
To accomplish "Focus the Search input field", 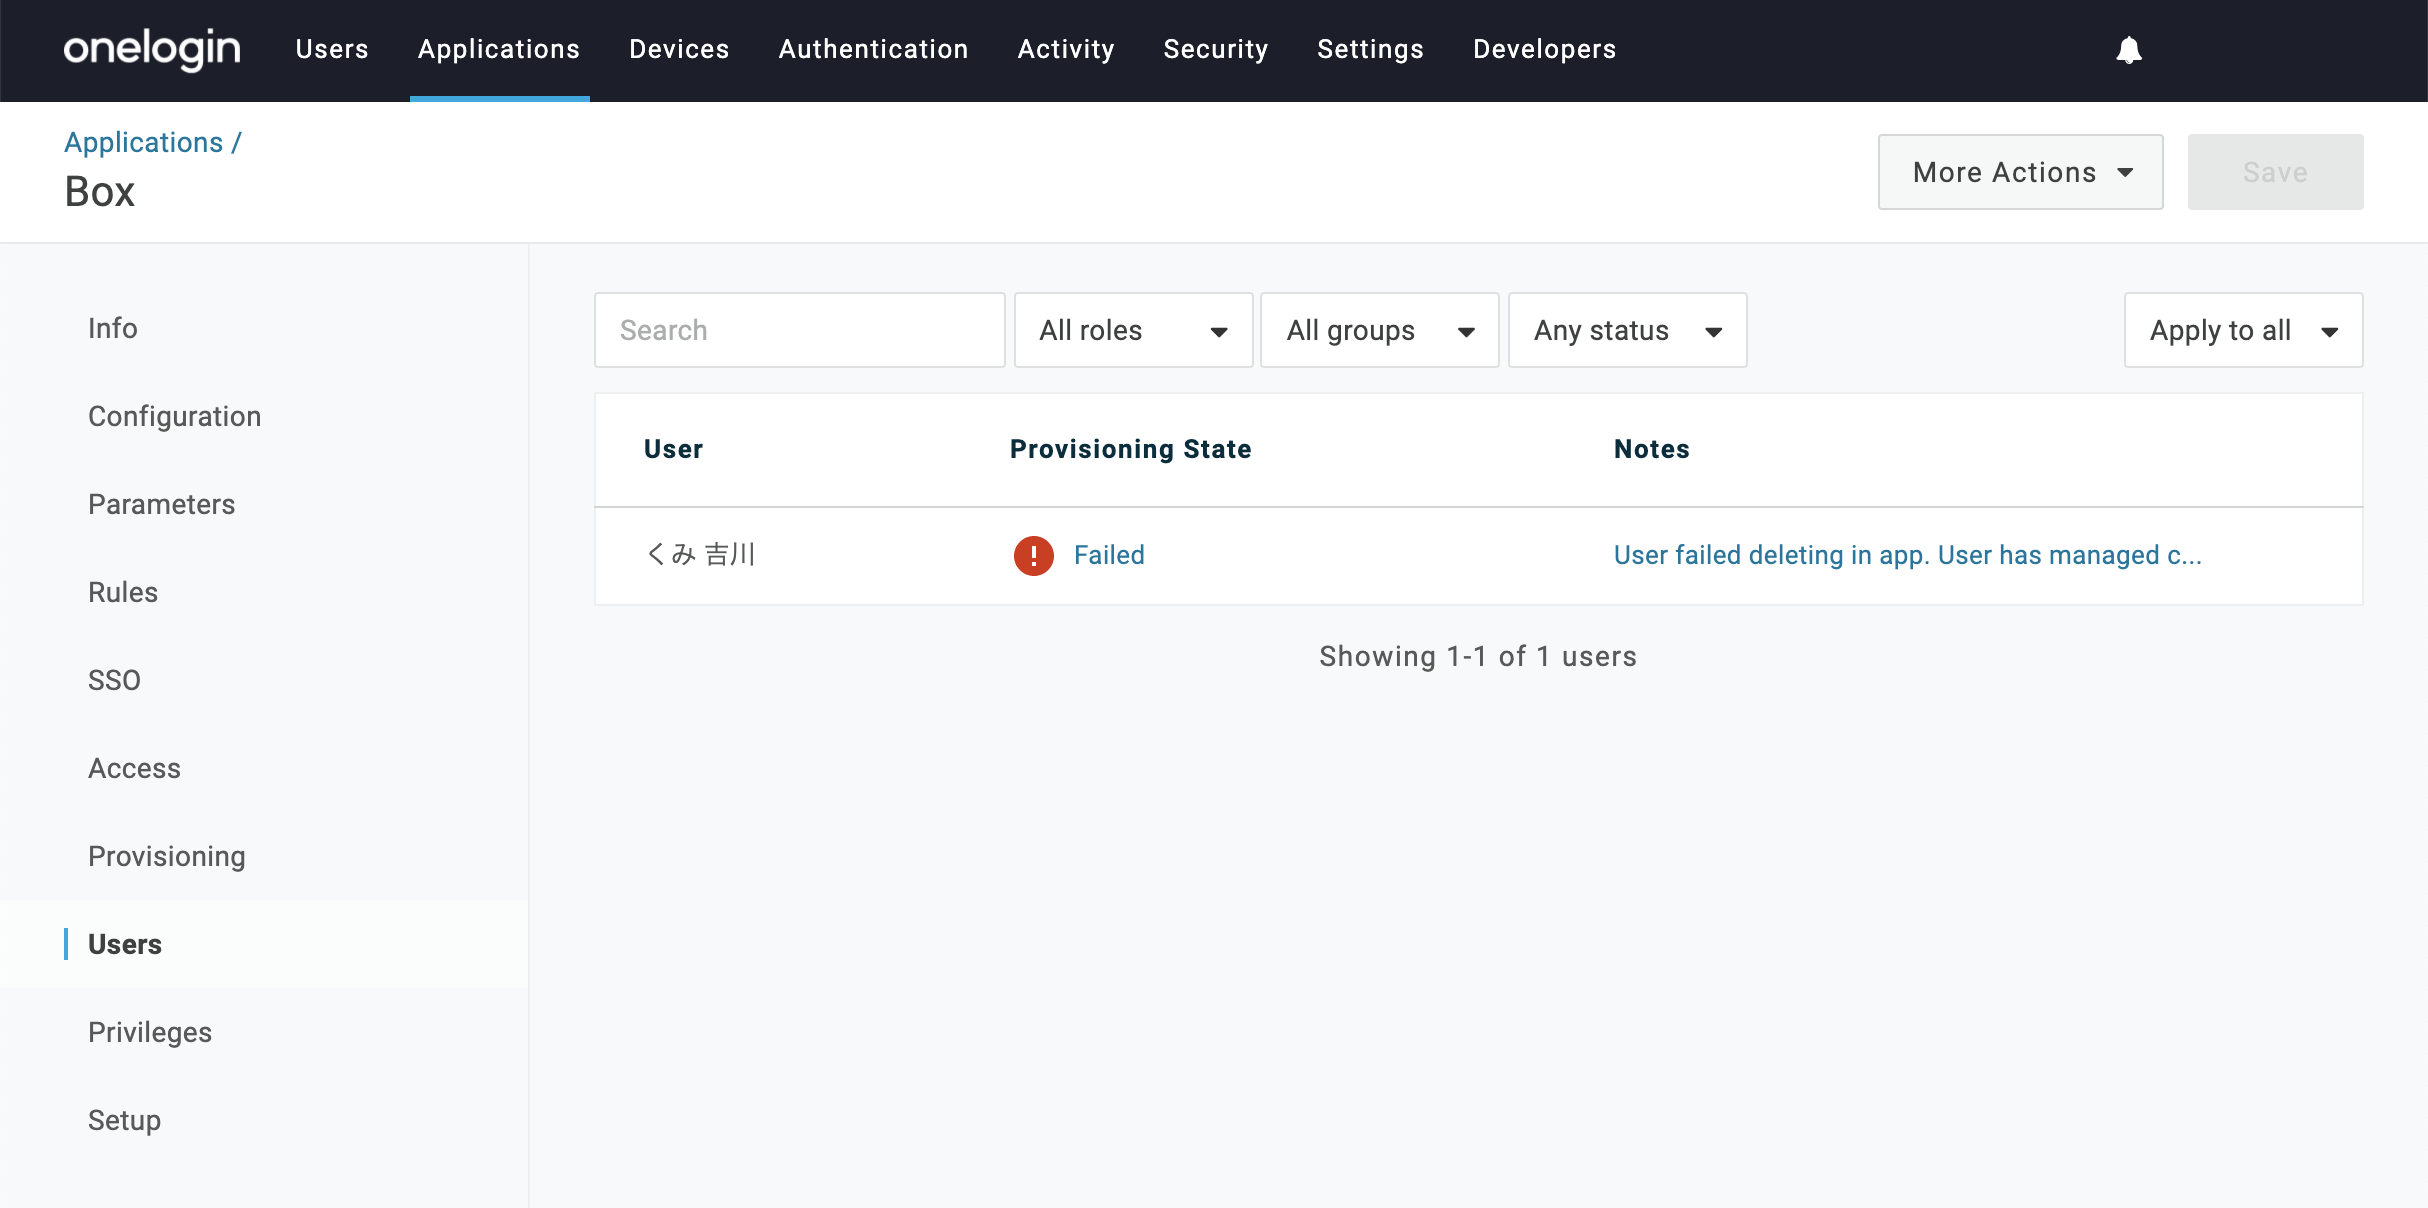I will (799, 330).
